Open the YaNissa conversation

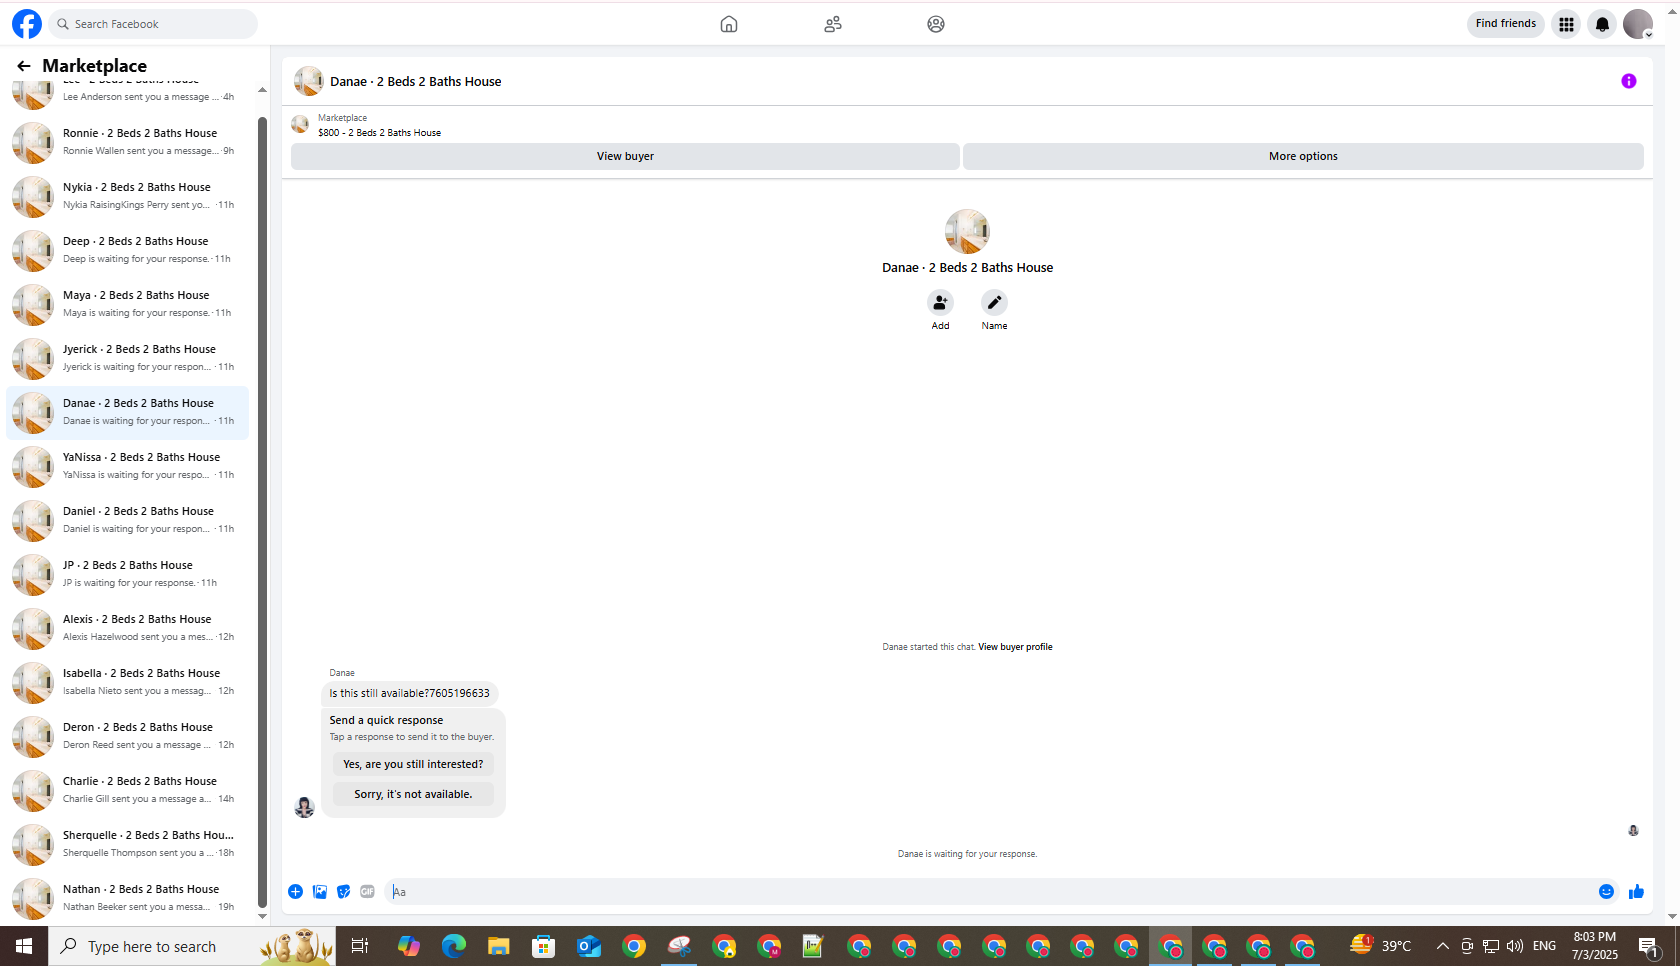coord(128,466)
